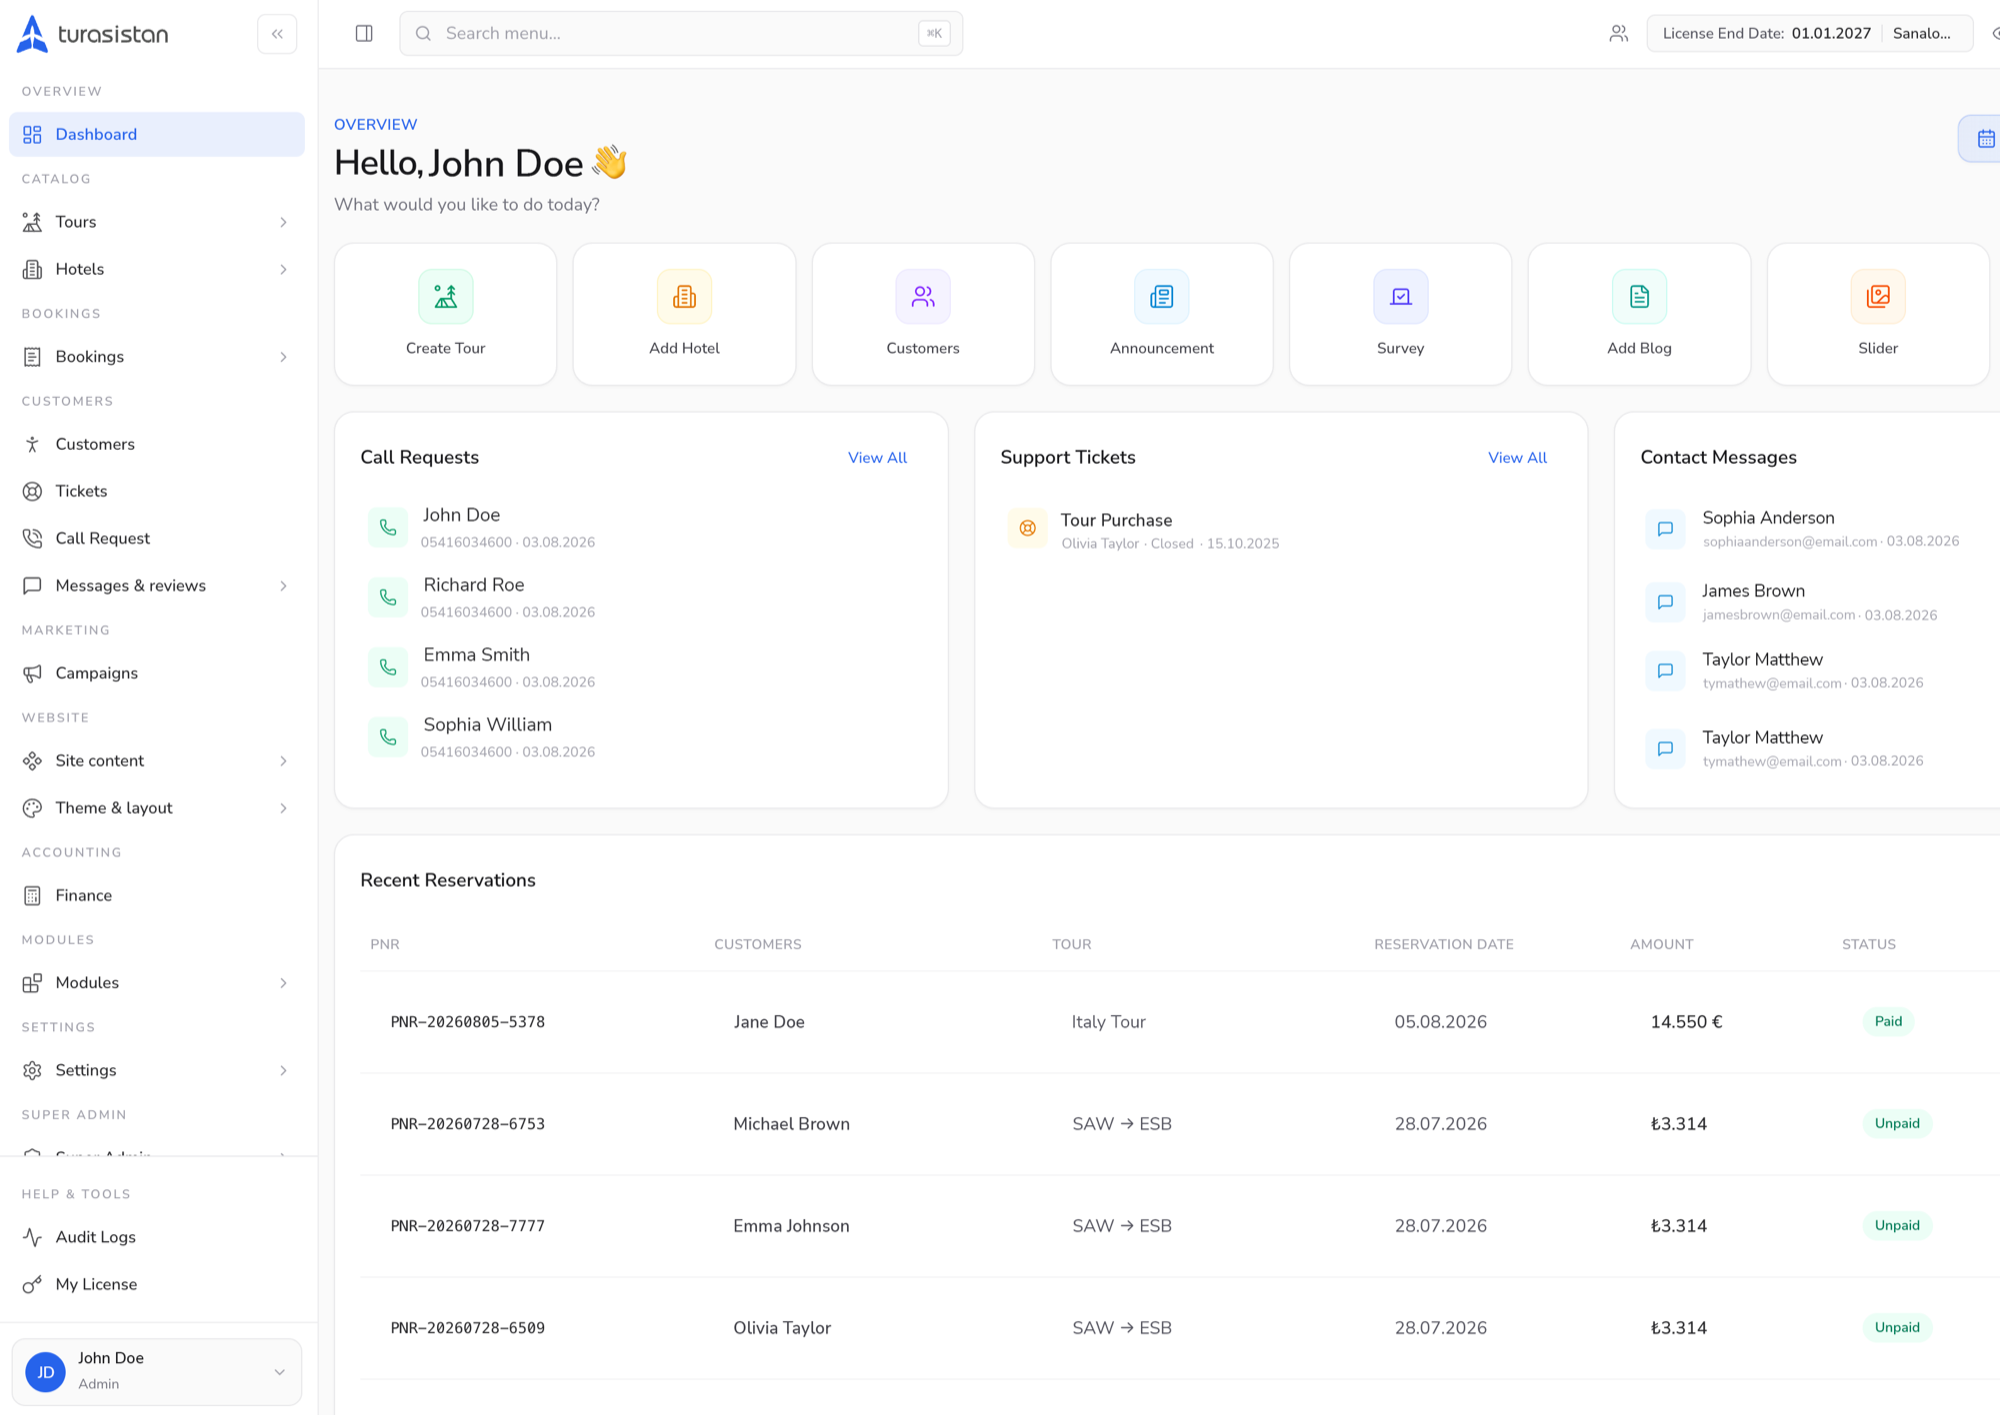
Task: Open the Customers shortcut card
Action: 923,314
